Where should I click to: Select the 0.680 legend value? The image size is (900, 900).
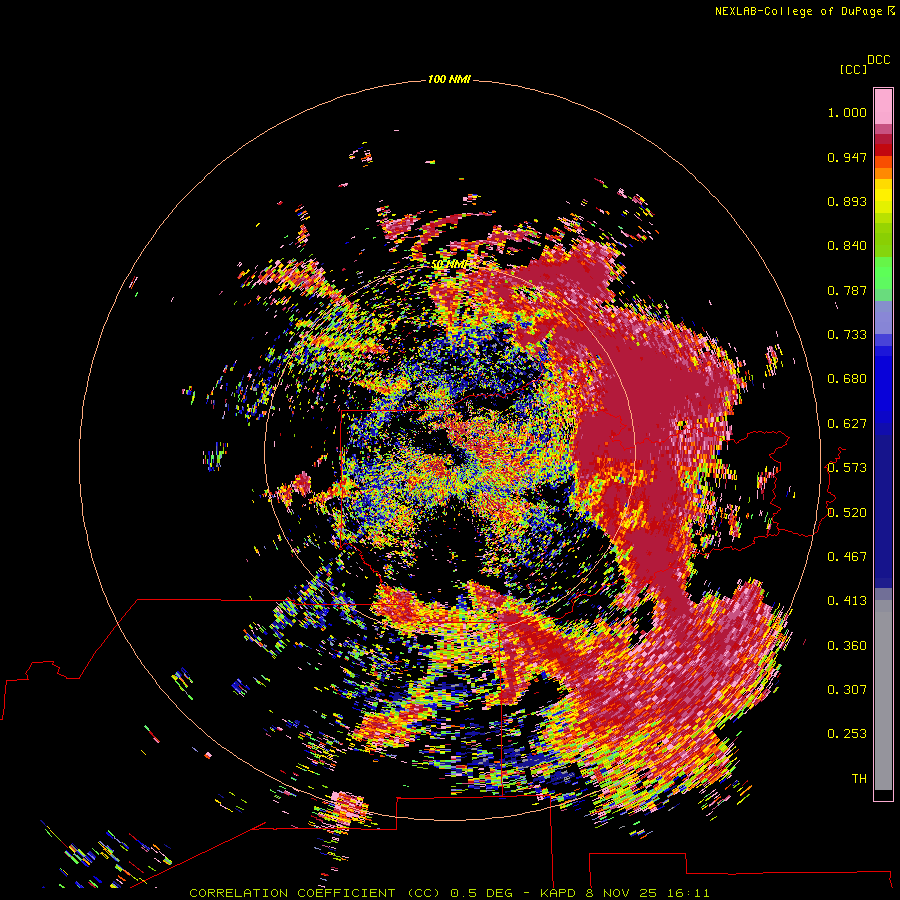pos(847,379)
